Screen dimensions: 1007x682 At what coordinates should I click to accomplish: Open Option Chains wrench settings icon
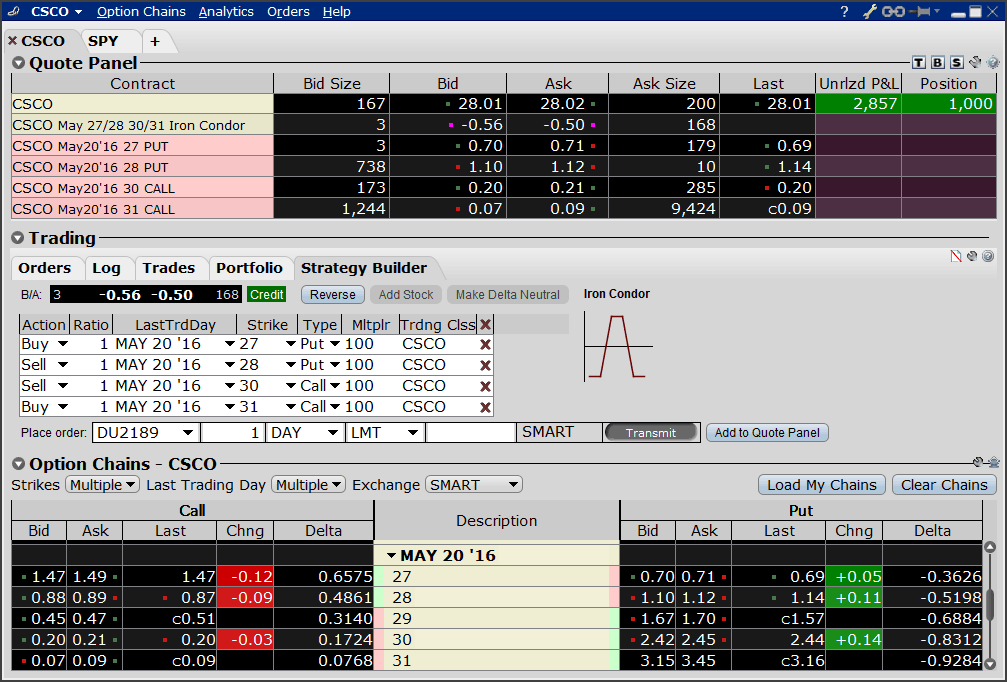pyautogui.click(x=978, y=462)
